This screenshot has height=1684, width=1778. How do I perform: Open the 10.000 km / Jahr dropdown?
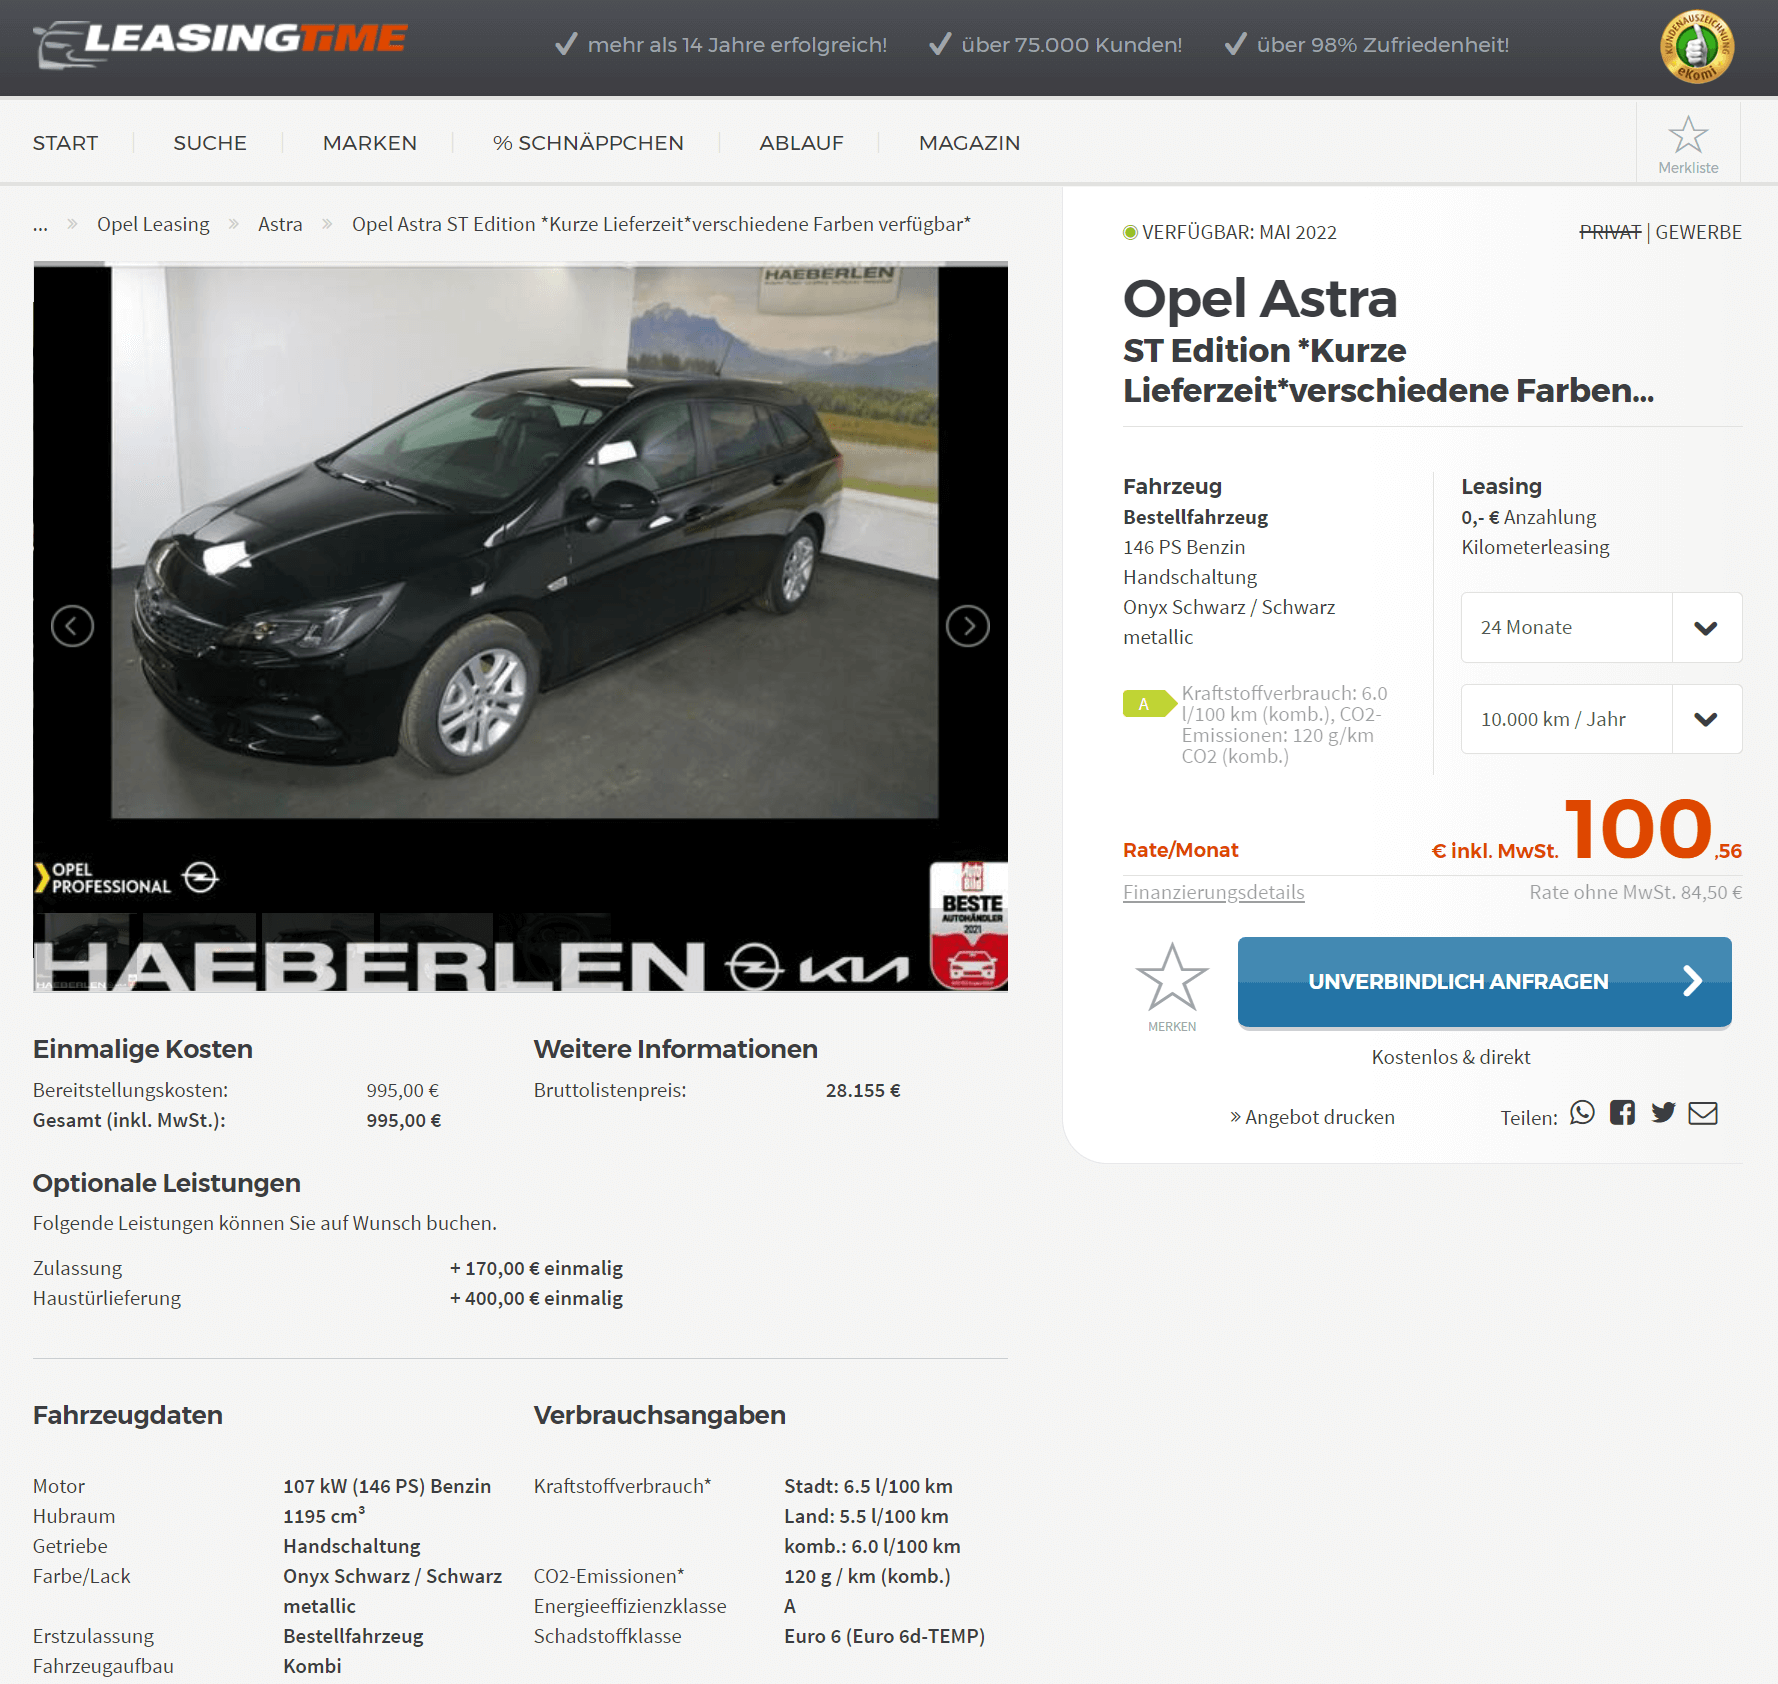point(1601,719)
